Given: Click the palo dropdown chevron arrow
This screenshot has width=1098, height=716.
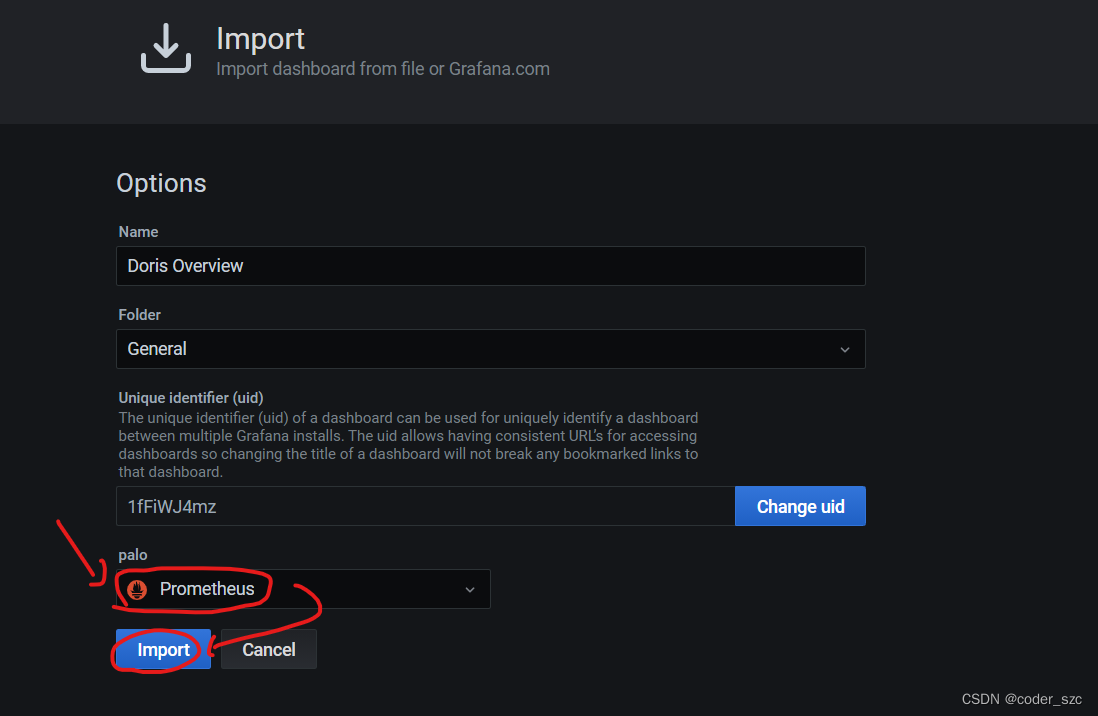Looking at the screenshot, I should (470, 590).
